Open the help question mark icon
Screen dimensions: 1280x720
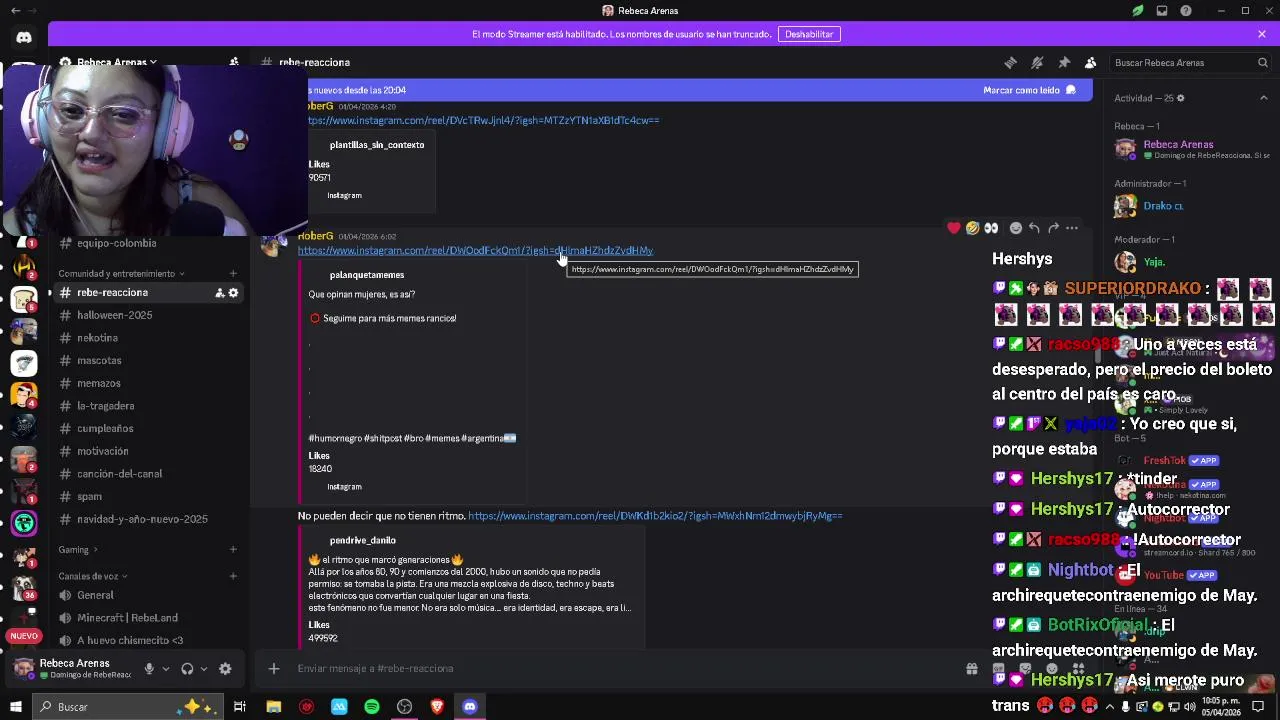point(1186,11)
